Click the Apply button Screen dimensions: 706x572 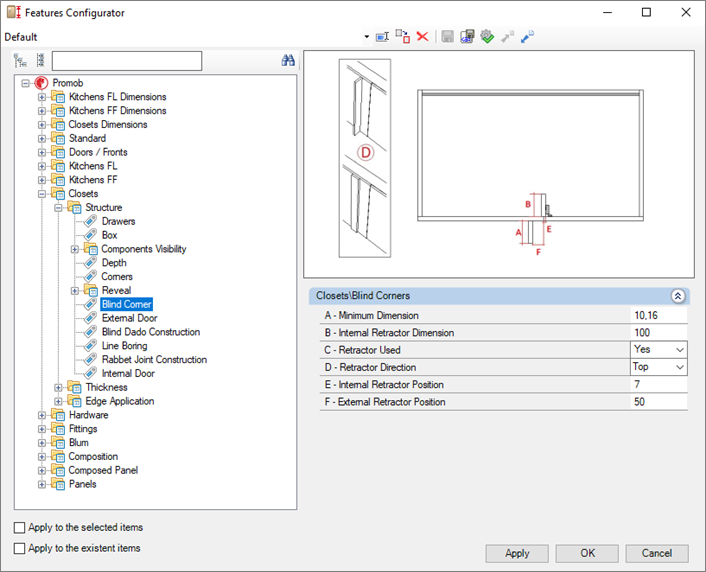point(517,553)
